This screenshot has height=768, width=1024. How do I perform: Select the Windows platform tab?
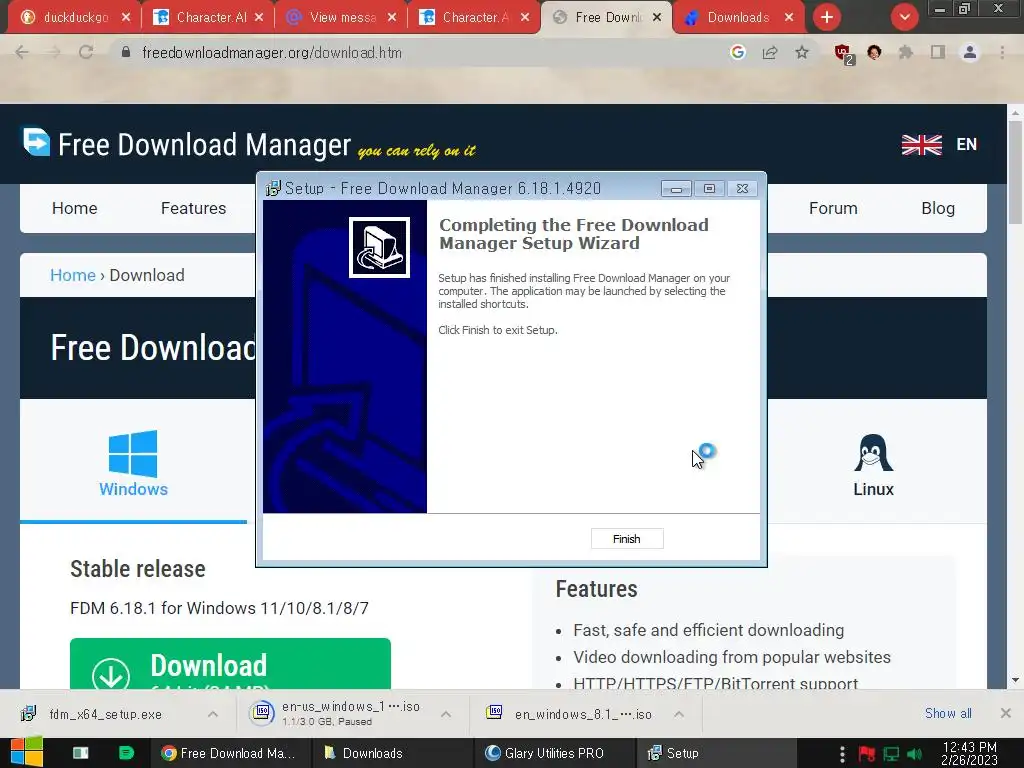(x=133, y=464)
